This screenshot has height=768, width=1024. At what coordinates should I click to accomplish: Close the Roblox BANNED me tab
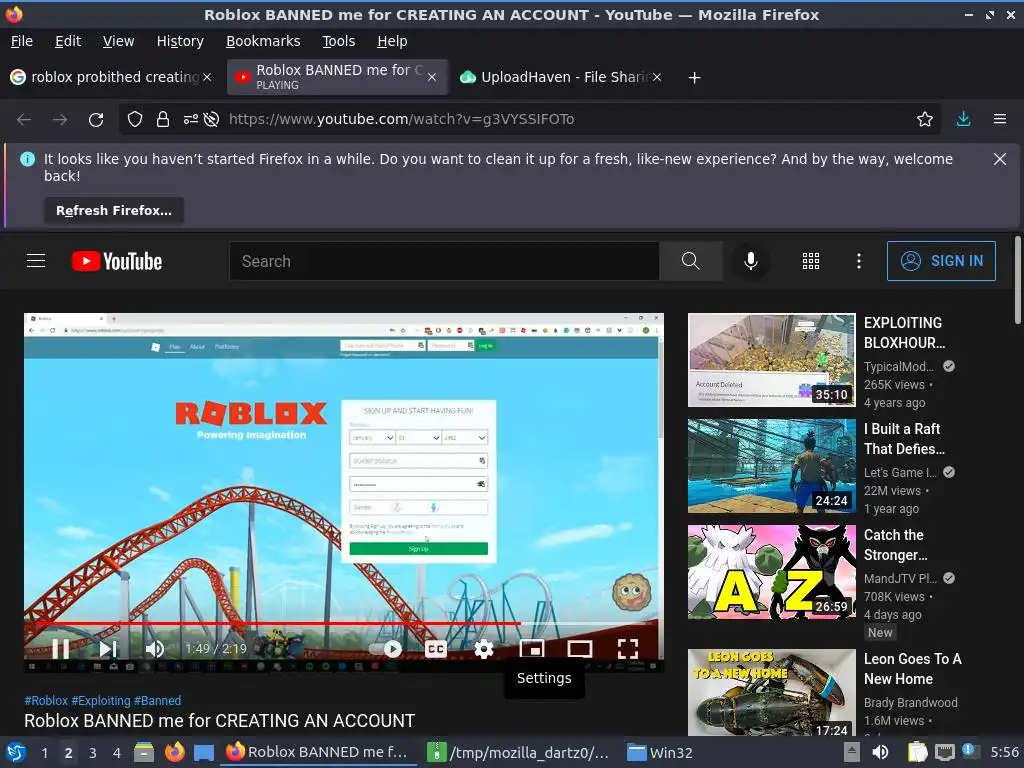click(432, 77)
